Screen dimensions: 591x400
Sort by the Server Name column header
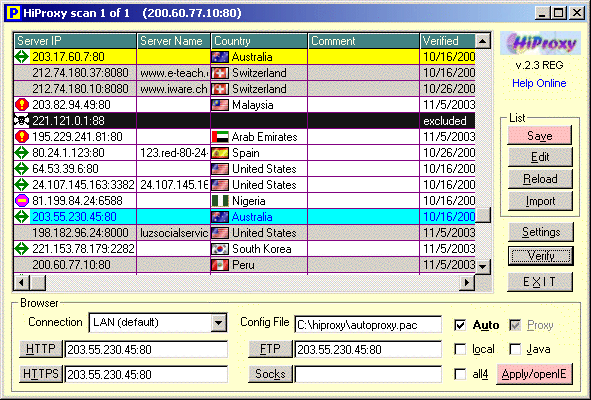pyautogui.click(x=174, y=41)
